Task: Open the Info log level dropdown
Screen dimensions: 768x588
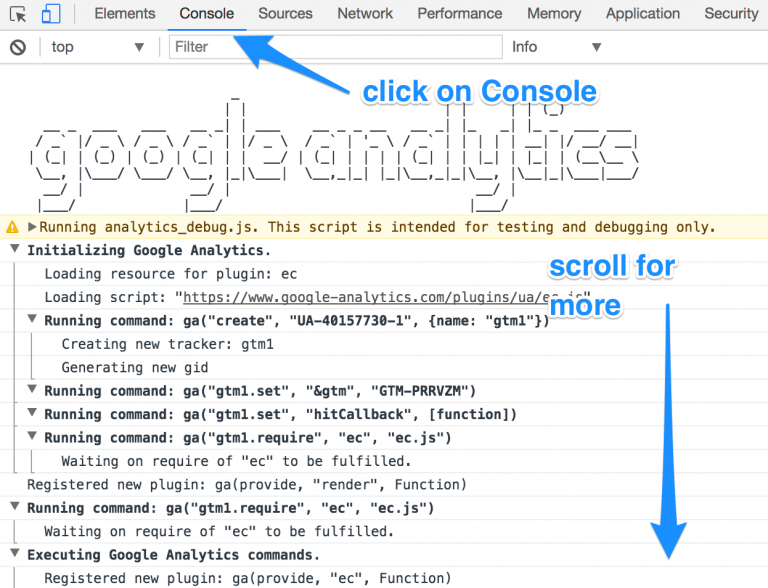Action: pos(556,47)
